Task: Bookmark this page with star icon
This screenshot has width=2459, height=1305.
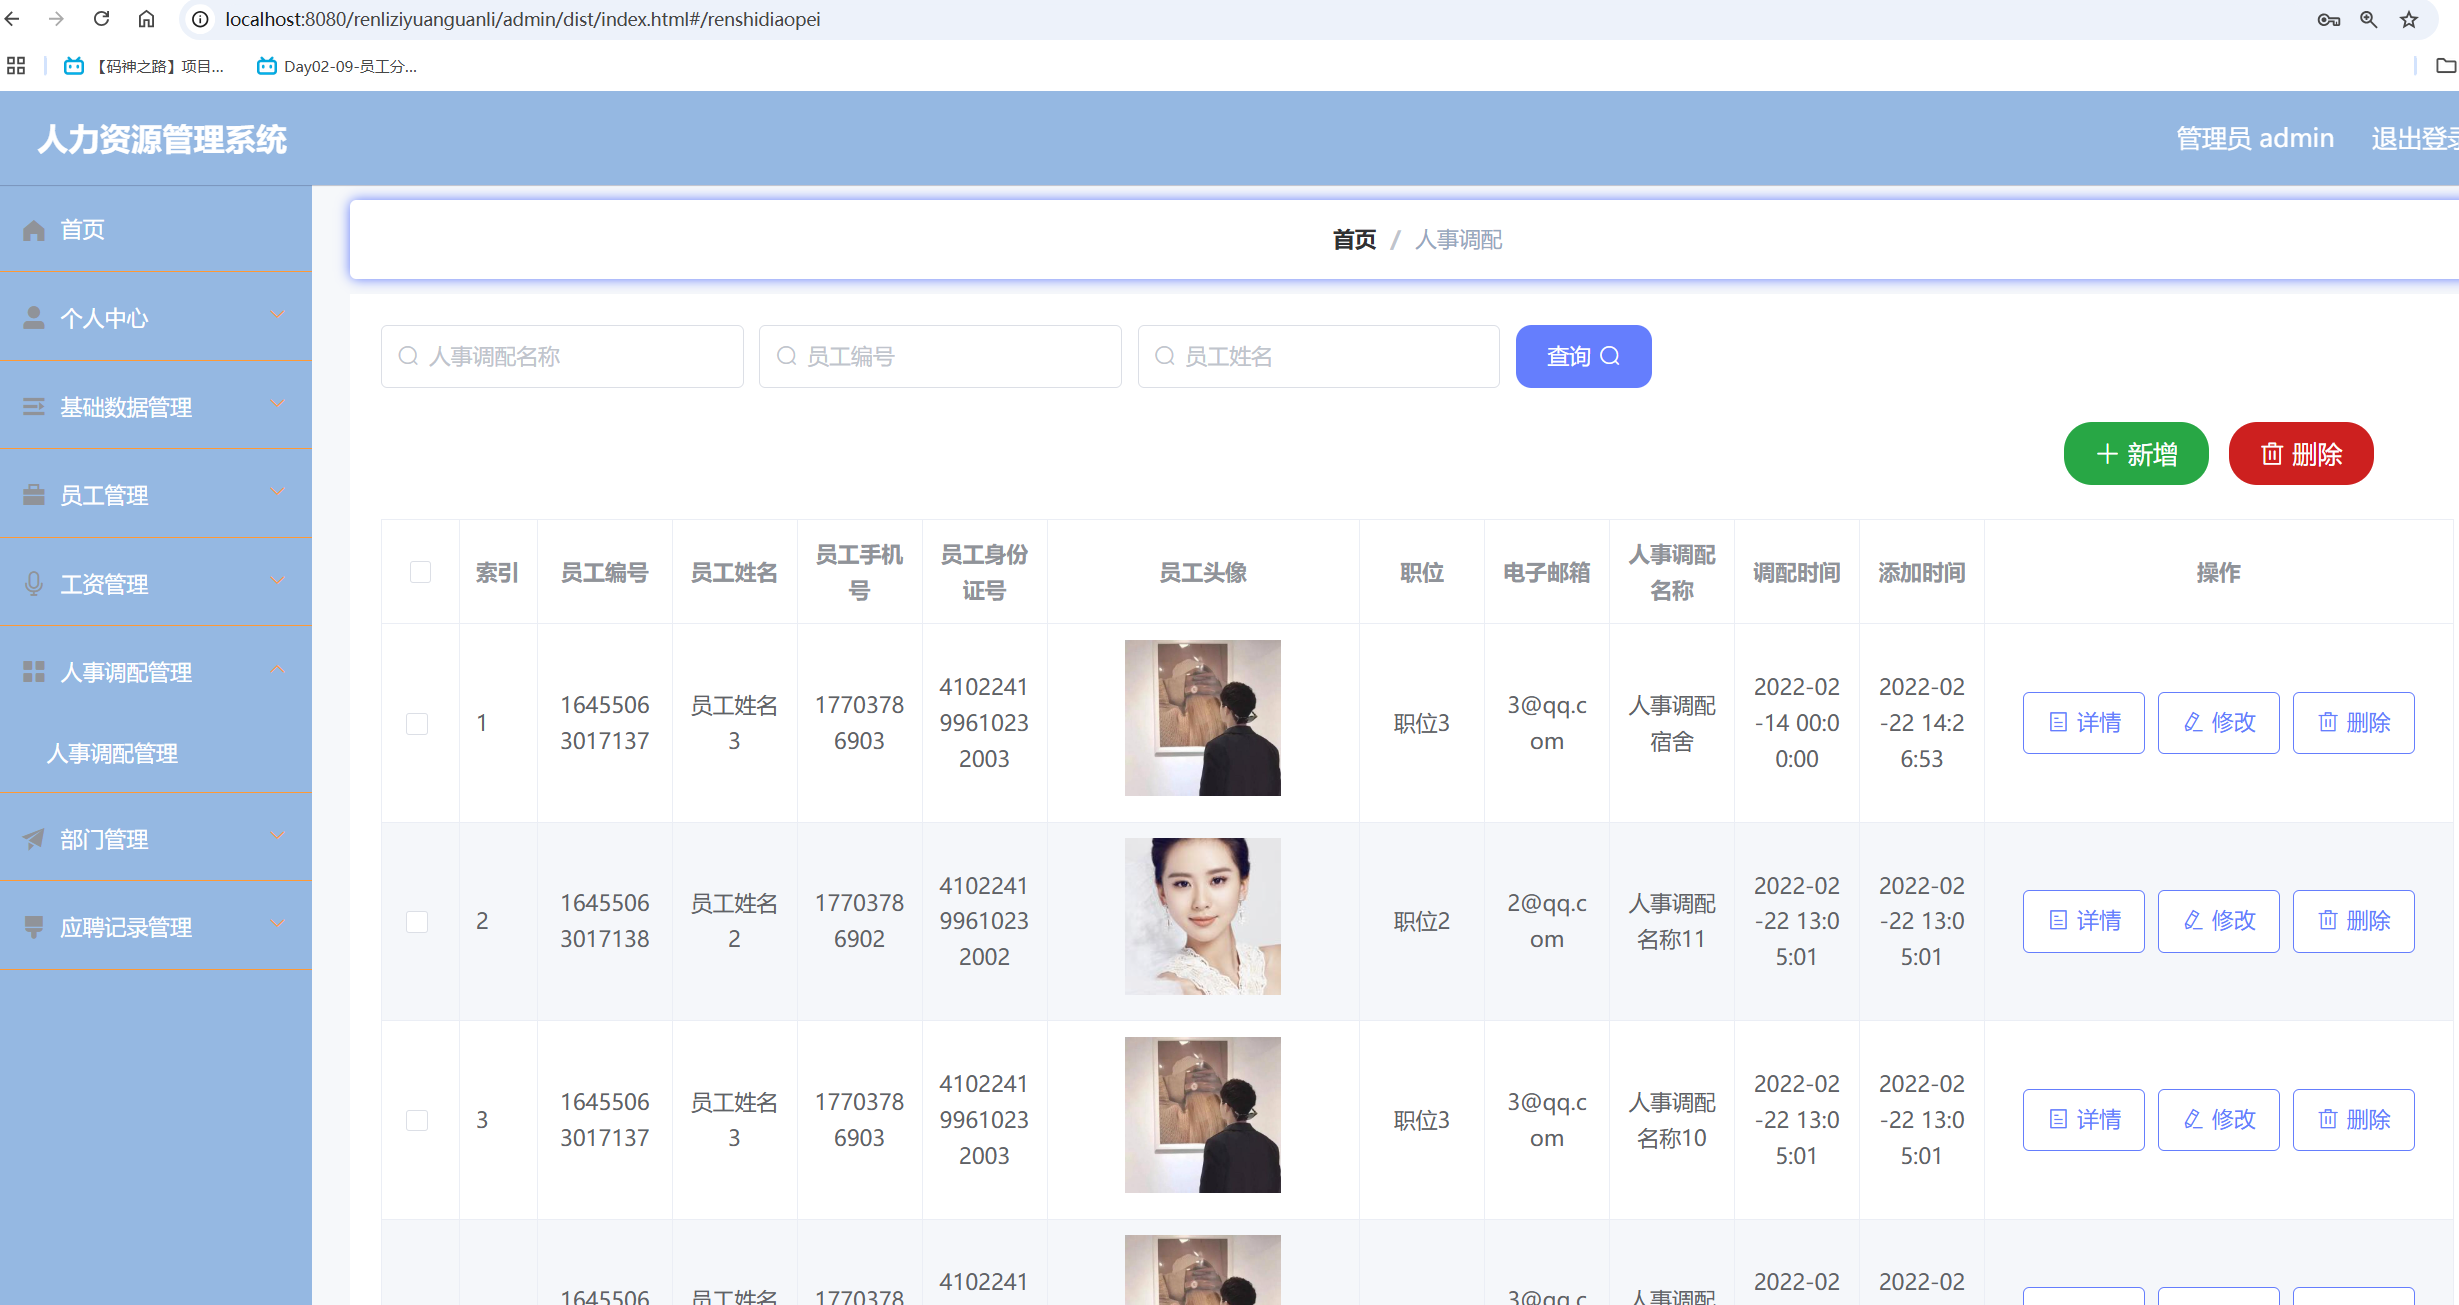Action: pyautogui.click(x=2409, y=19)
